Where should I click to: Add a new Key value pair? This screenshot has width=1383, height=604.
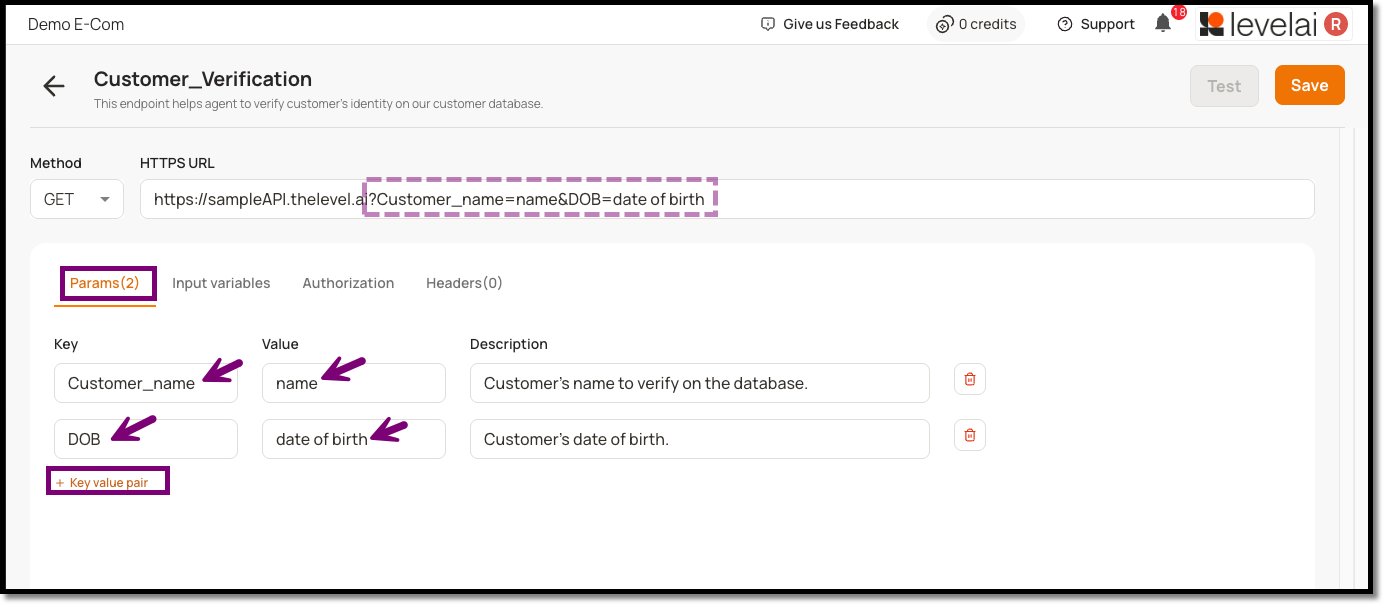coord(102,483)
